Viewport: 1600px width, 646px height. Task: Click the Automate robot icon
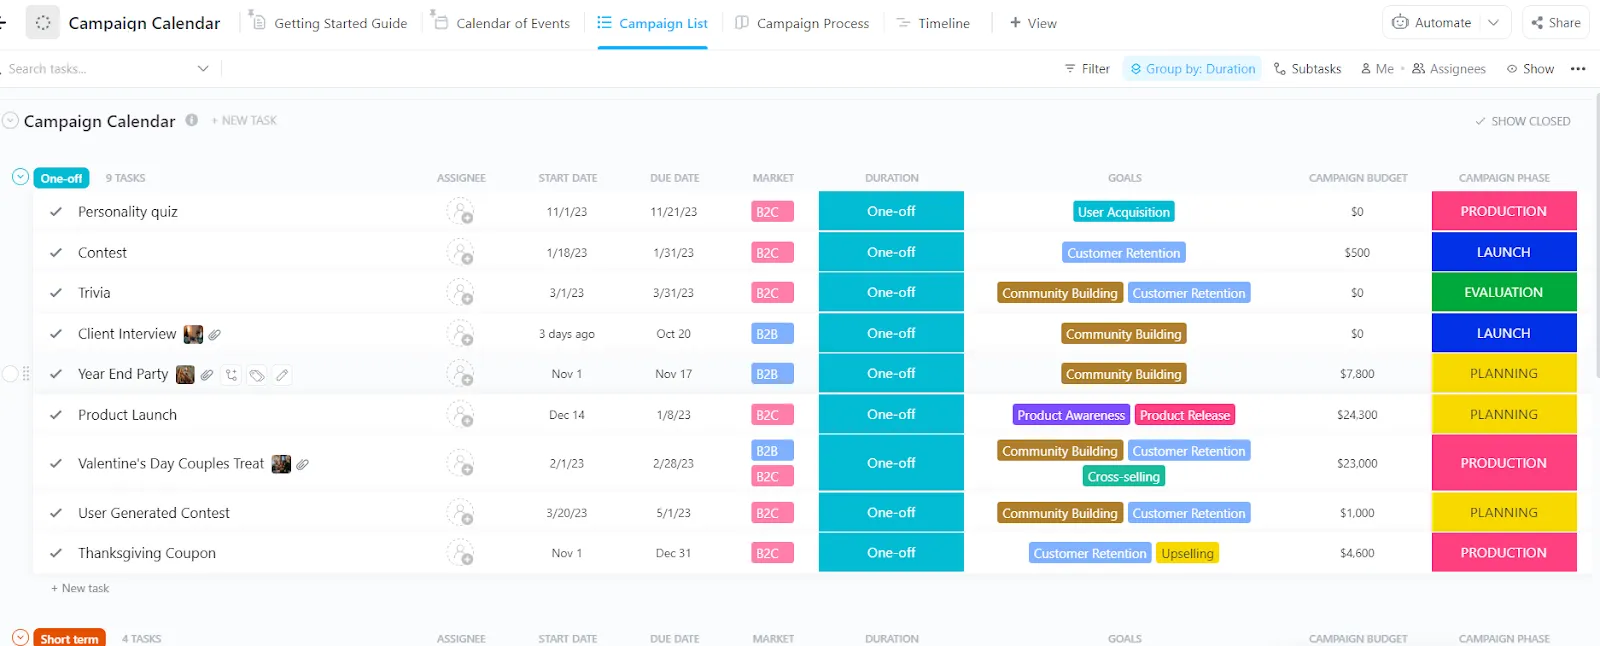(1400, 22)
